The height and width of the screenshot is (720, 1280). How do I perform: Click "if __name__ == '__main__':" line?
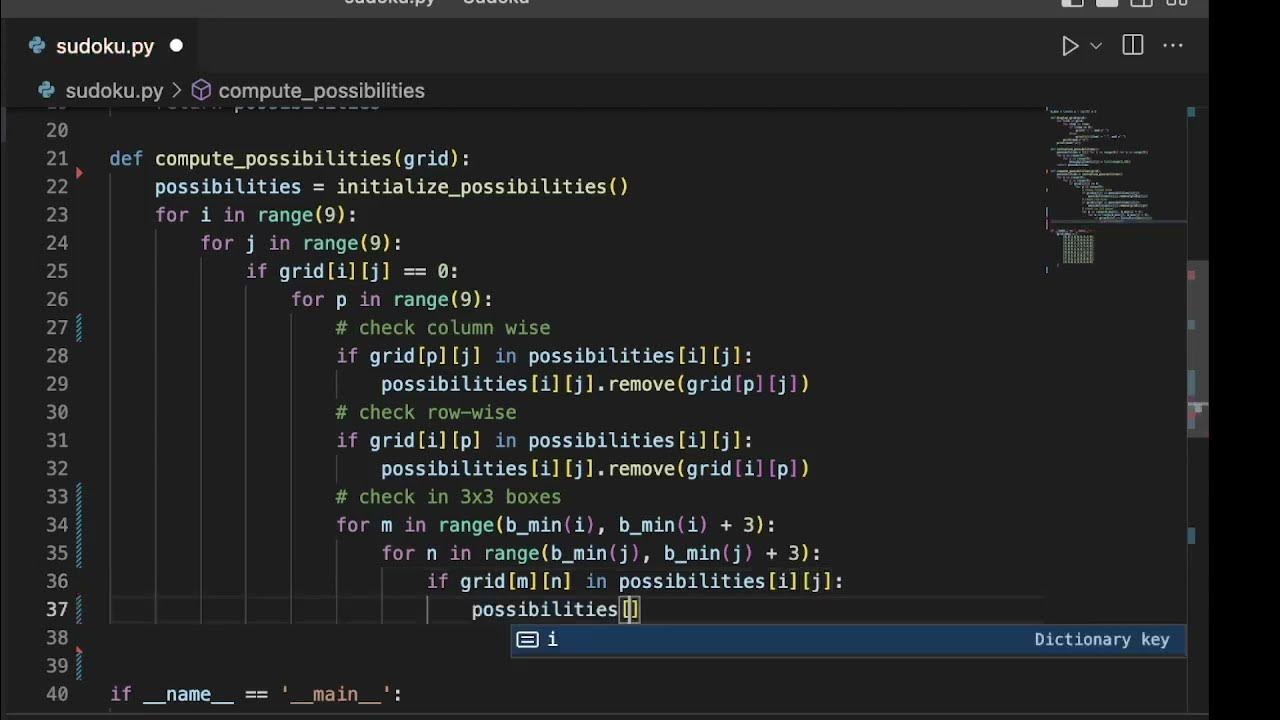pyautogui.click(x=256, y=694)
